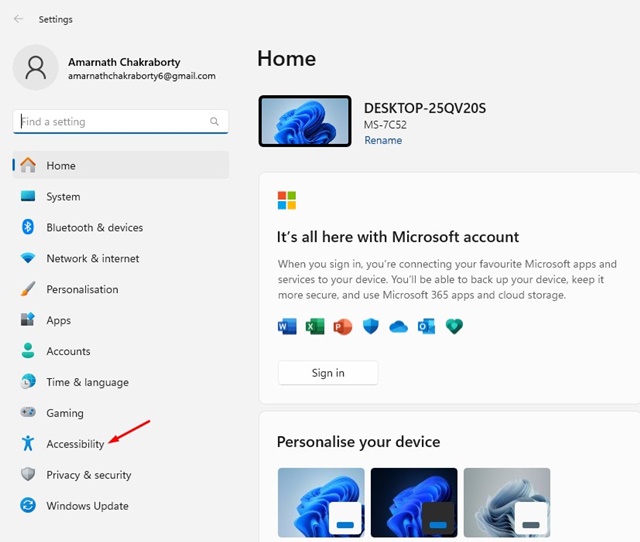
Task: Select the grey flow theme thumbnail
Action: [x=507, y=502]
